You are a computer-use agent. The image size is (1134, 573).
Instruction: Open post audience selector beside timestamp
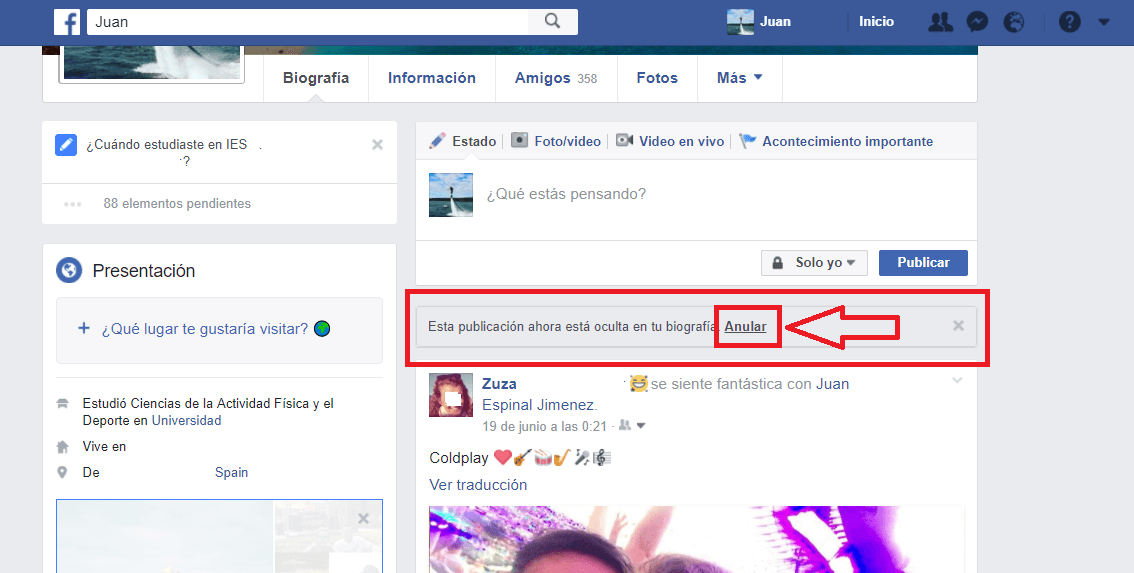tap(631, 426)
